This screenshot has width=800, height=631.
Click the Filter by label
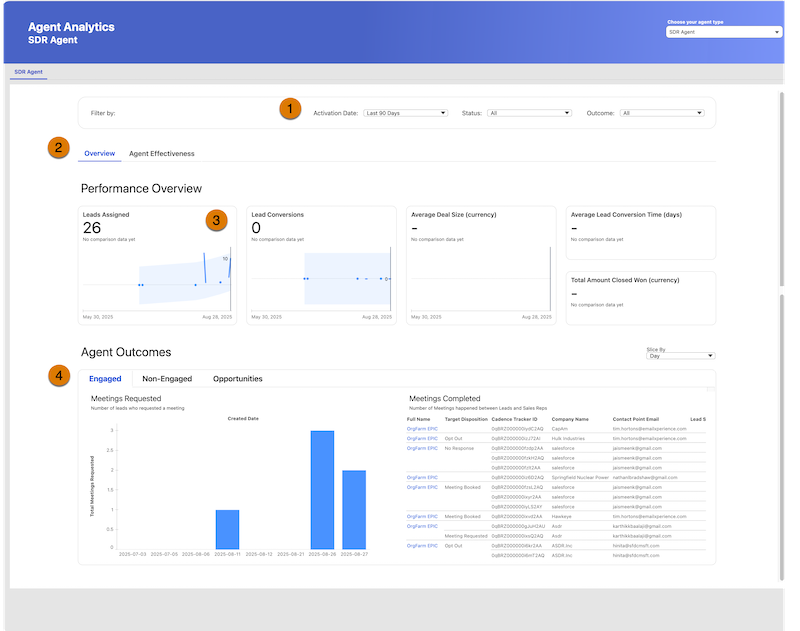point(103,113)
